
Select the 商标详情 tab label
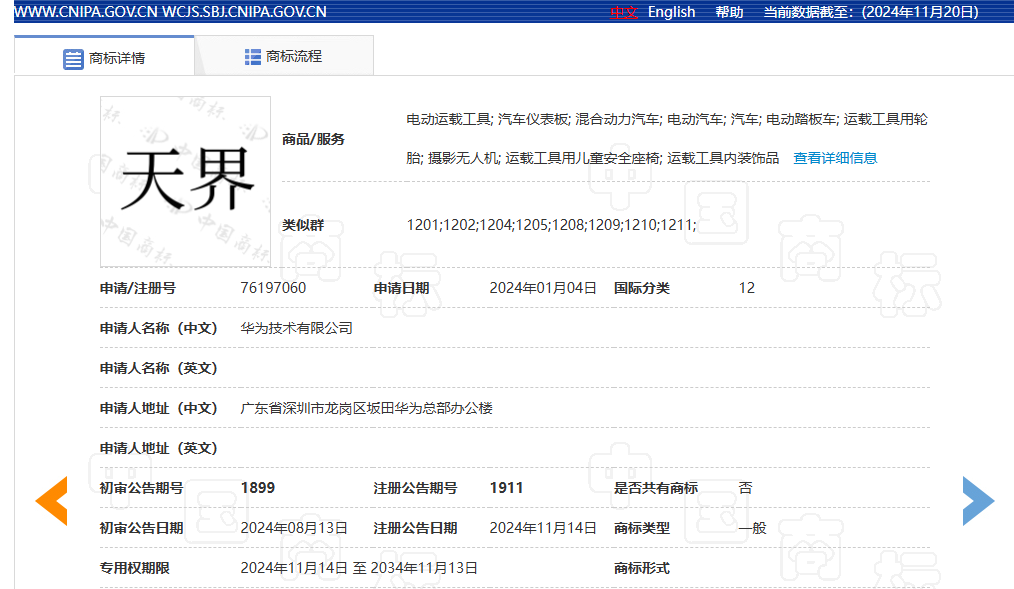(117, 58)
